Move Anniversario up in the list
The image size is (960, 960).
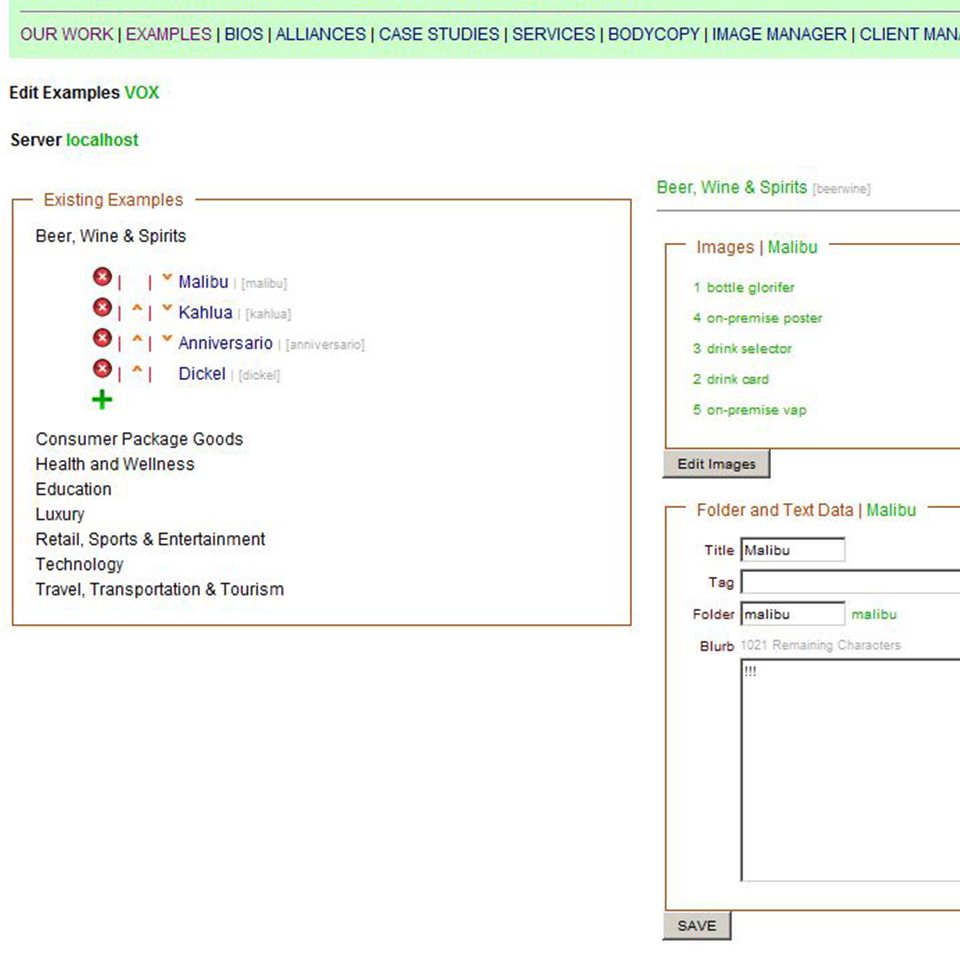coord(137,339)
